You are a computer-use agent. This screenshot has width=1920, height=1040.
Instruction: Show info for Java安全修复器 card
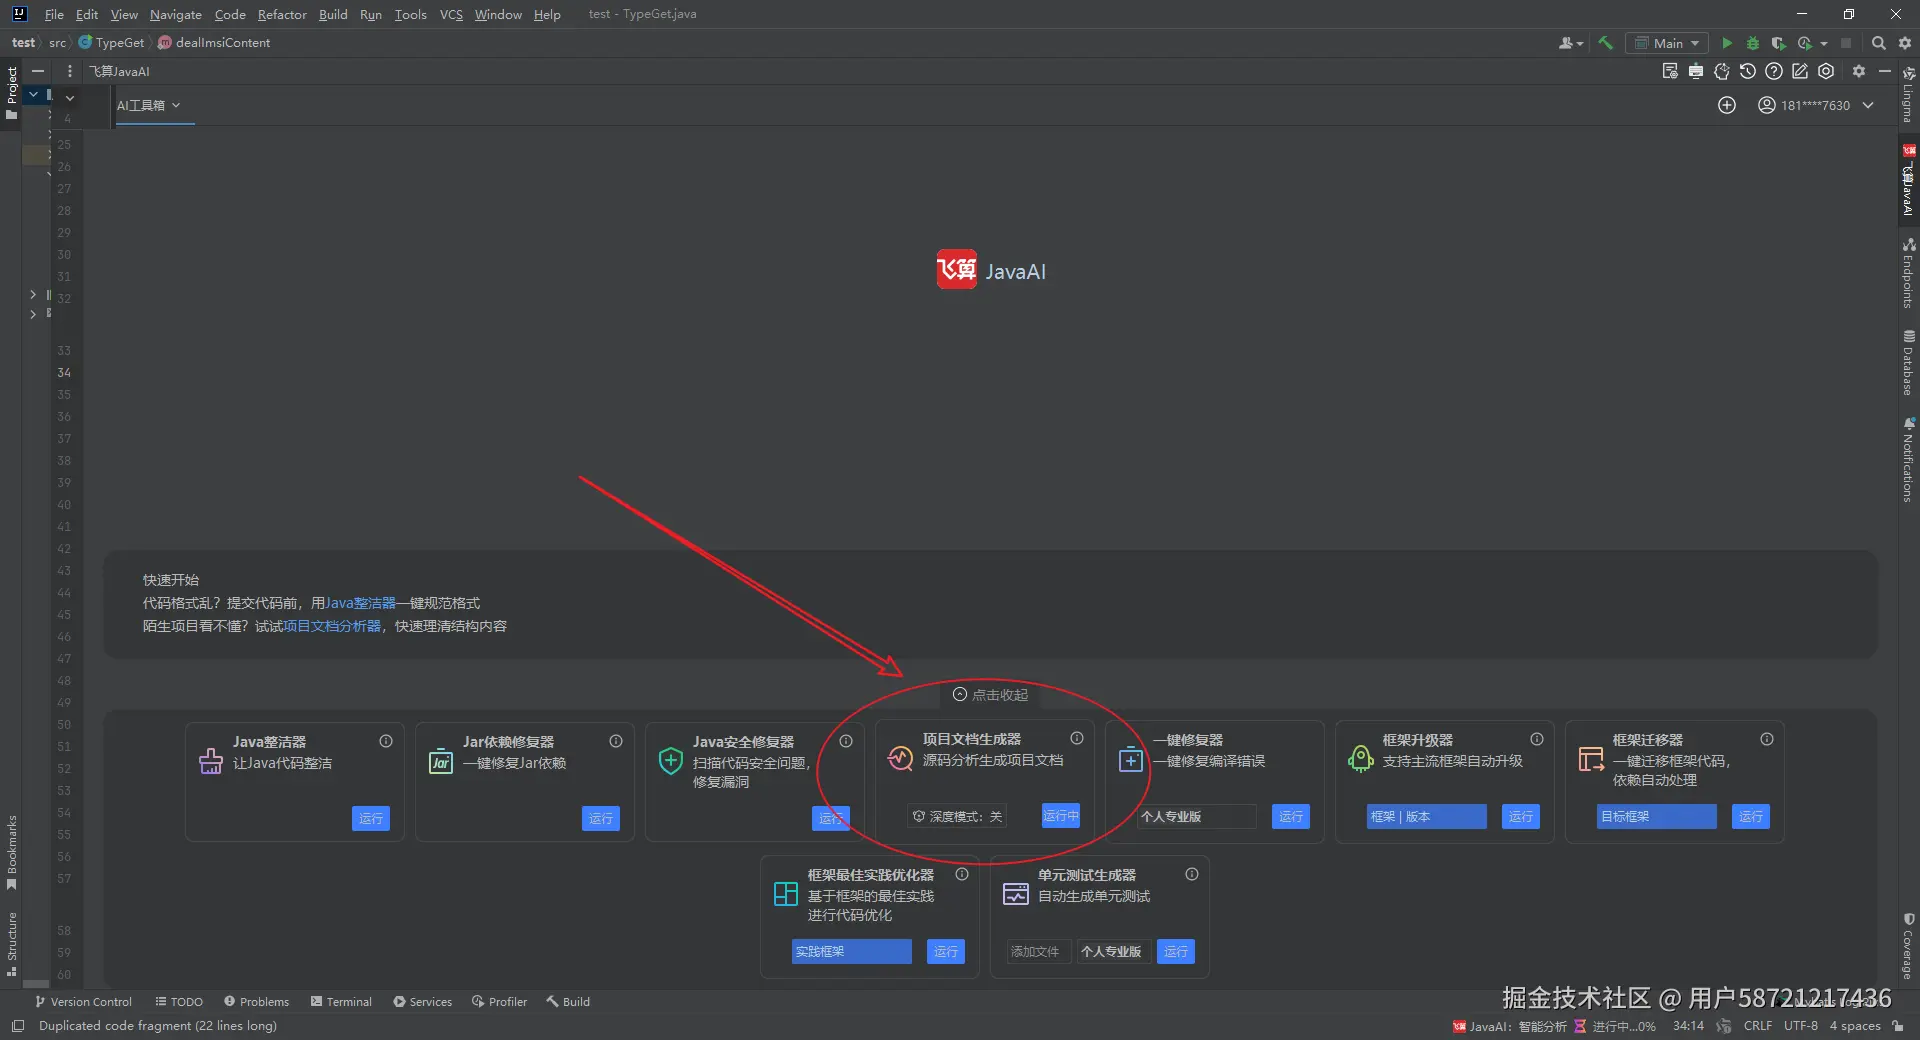[x=846, y=741]
